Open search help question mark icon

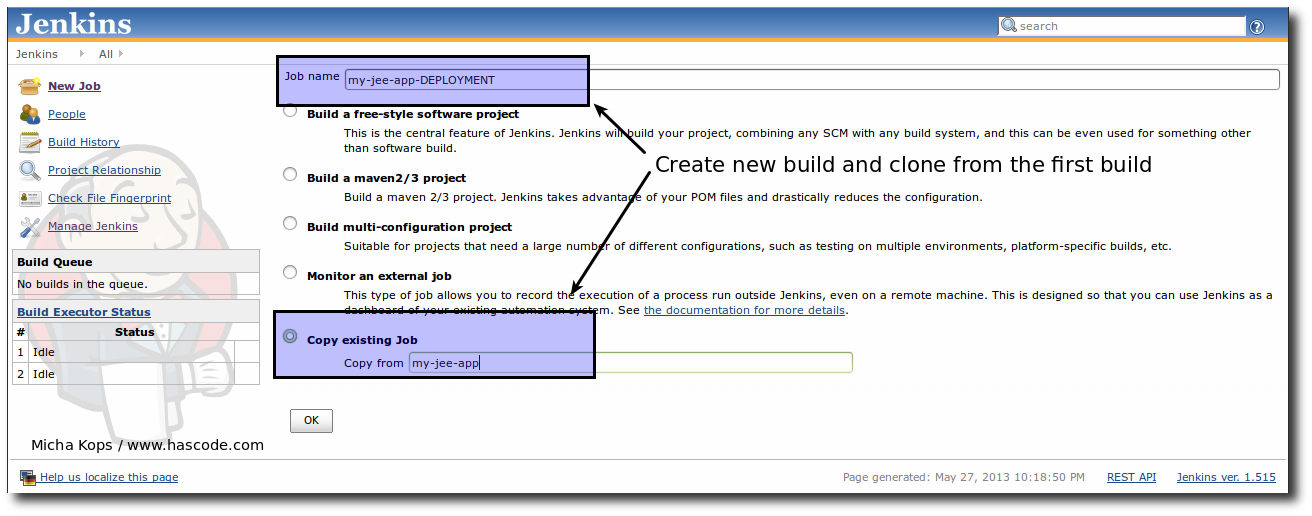pyautogui.click(x=1257, y=27)
